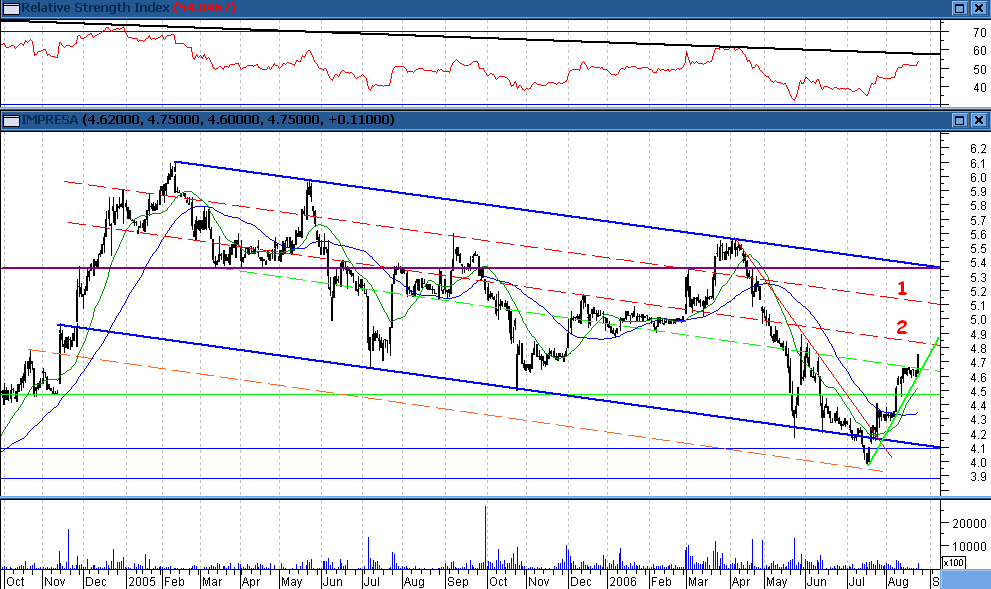Close the IMPRESA price pane

pos(979,120)
